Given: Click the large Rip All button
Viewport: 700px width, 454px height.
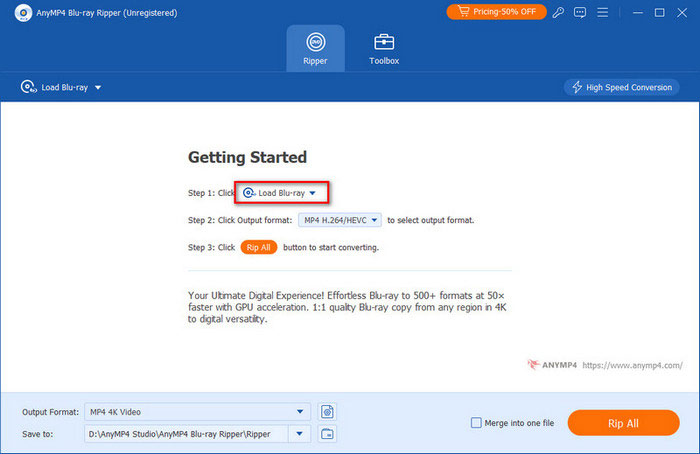Looking at the screenshot, I should coord(623,423).
